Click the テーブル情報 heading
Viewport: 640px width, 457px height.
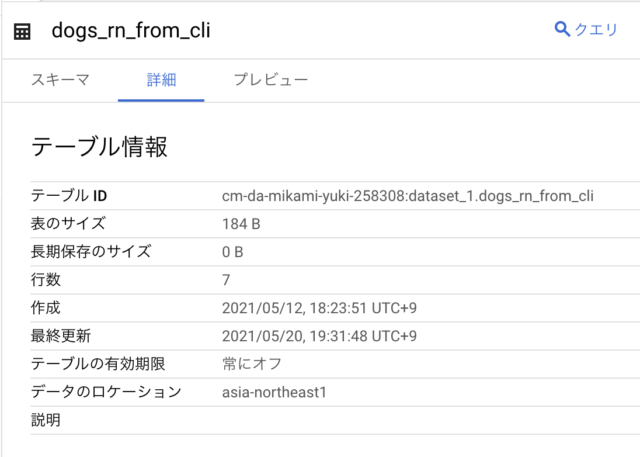pyautogui.click(x=99, y=146)
